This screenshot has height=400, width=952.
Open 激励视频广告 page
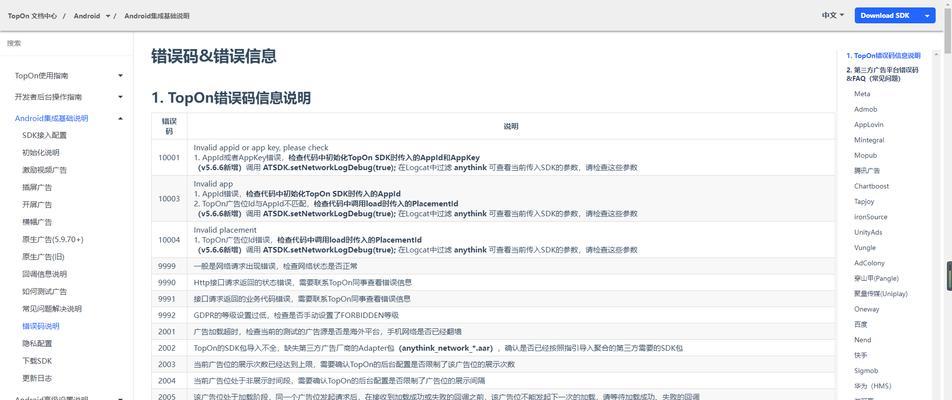[x=44, y=170]
